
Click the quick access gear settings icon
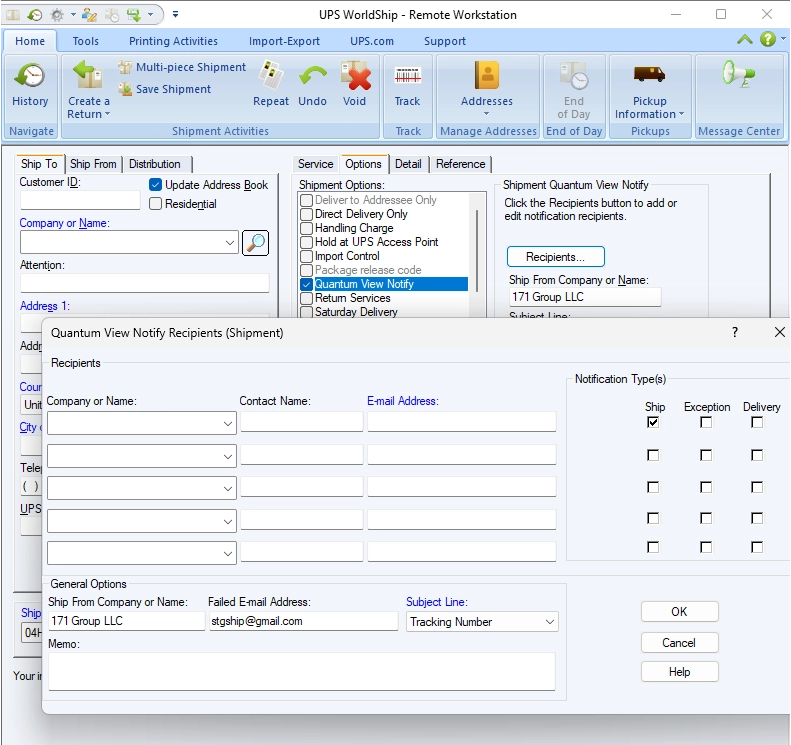coord(57,15)
